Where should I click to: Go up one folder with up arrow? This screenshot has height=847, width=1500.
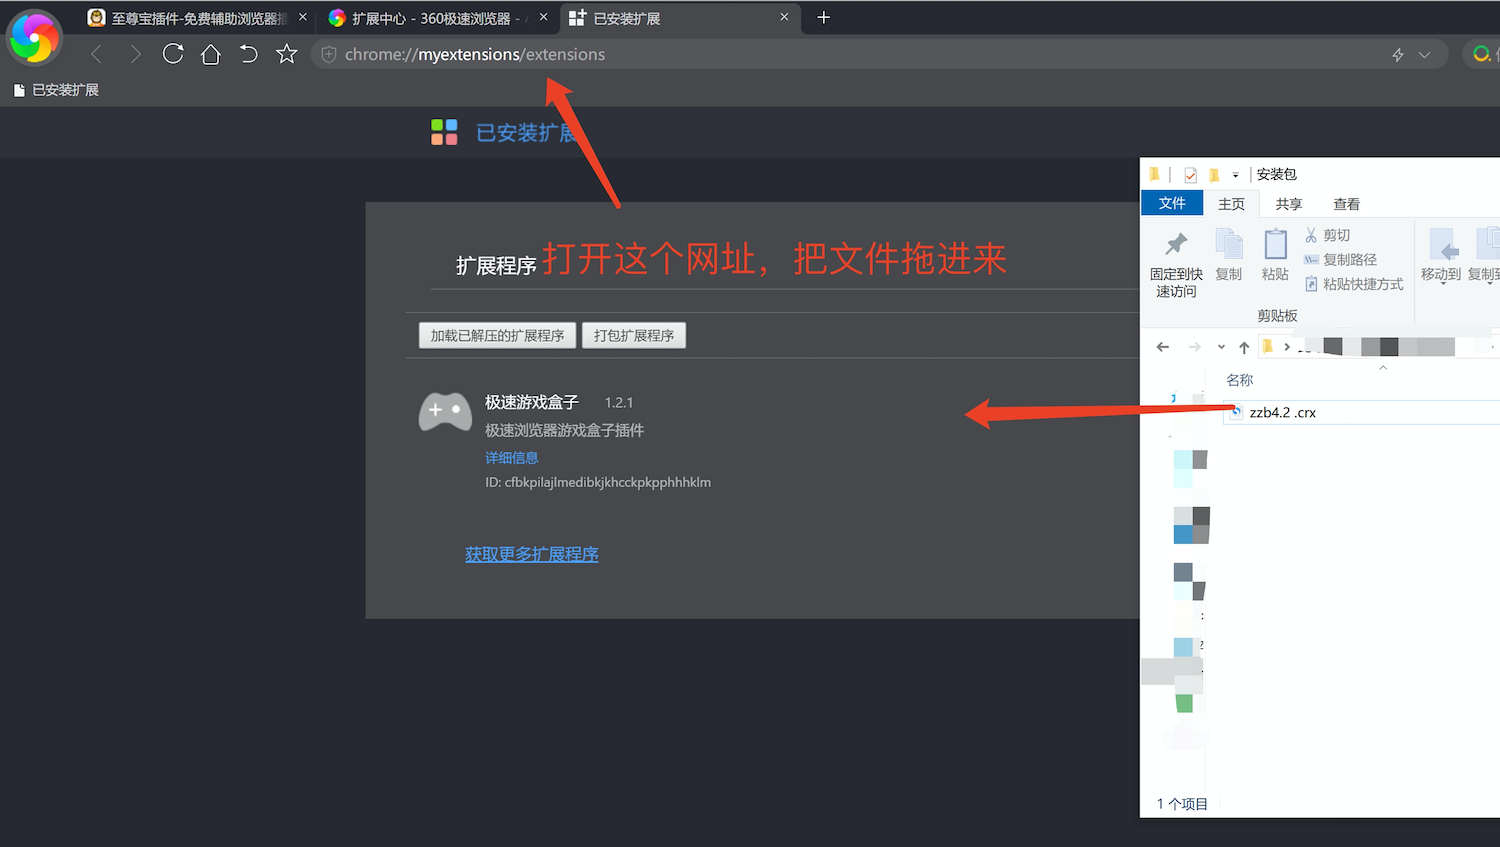point(1244,347)
